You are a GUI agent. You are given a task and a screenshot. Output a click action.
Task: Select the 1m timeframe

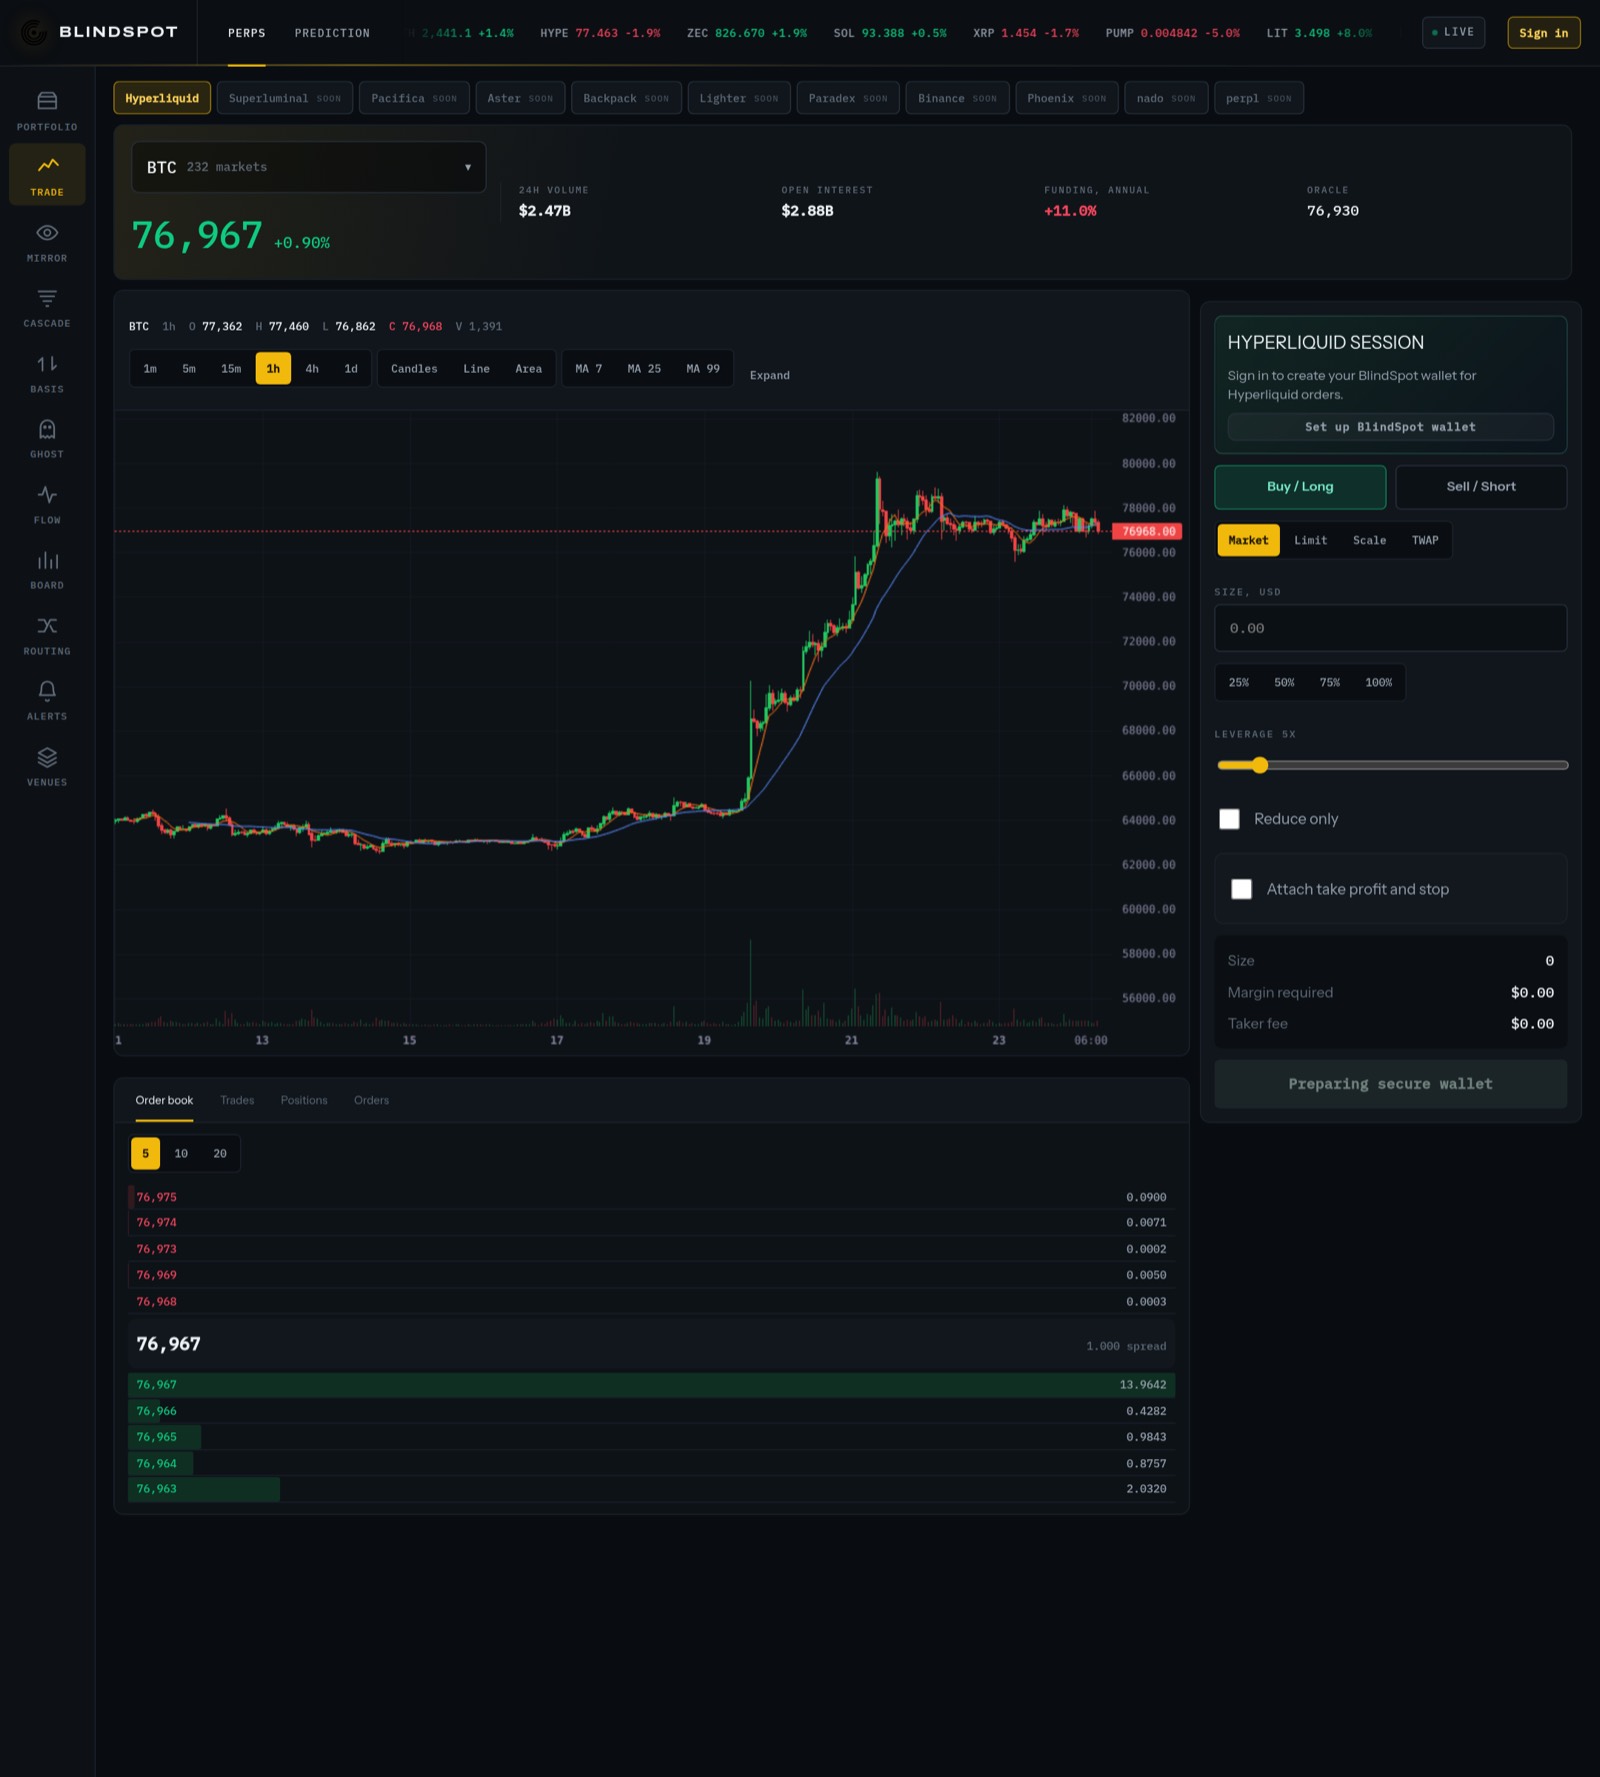[x=150, y=369]
